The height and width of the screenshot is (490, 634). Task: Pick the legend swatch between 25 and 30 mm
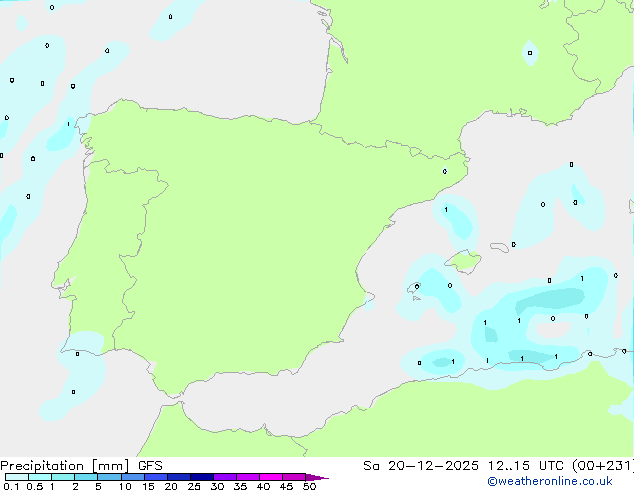pos(202,477)
